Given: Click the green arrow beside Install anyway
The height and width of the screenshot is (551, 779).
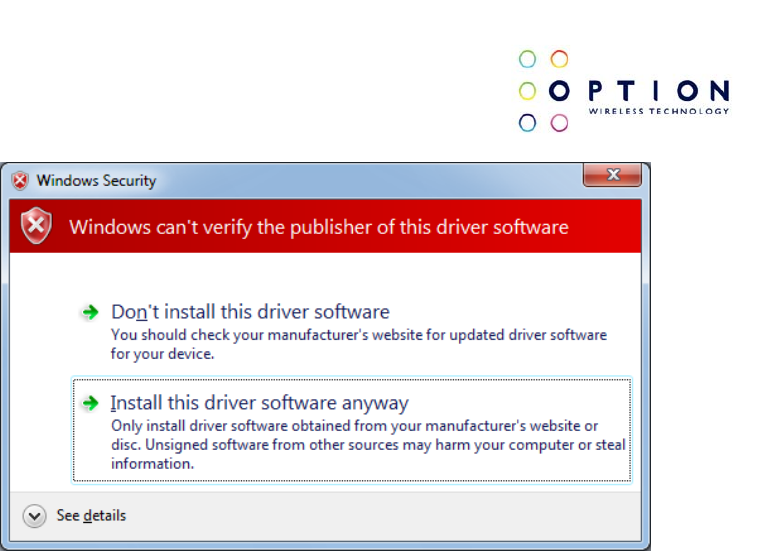Looking at the screenshot, I should 90,403.
